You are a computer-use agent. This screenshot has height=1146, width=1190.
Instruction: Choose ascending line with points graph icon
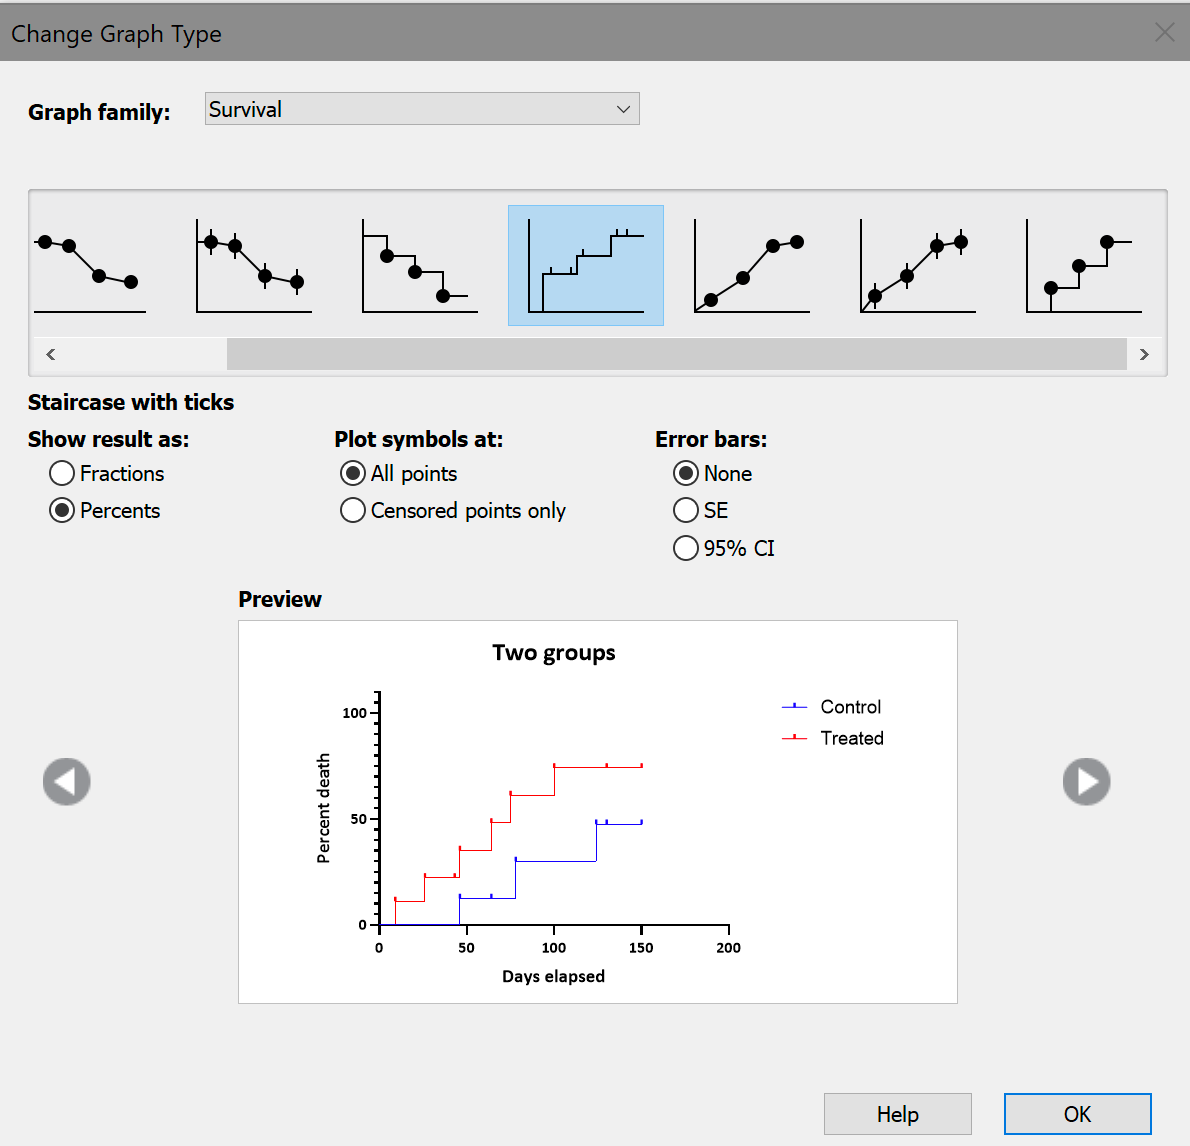coord(752,266)
